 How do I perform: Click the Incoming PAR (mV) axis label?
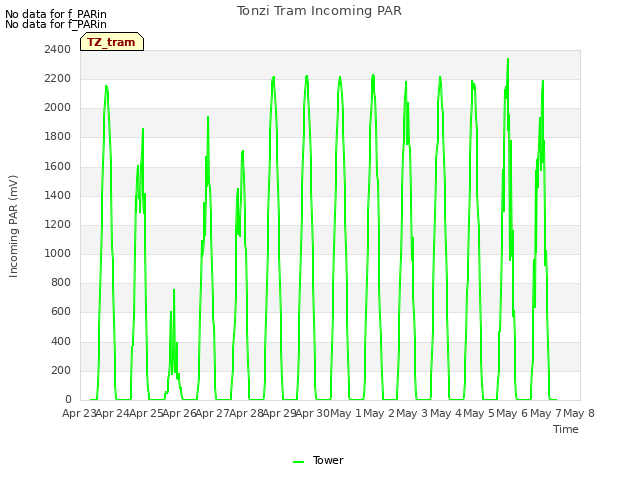pyautogui.click(x=13, y=227)
